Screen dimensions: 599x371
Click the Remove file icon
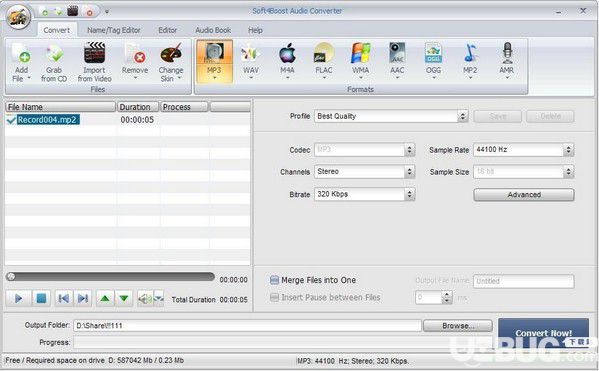(x=135, y=54)
